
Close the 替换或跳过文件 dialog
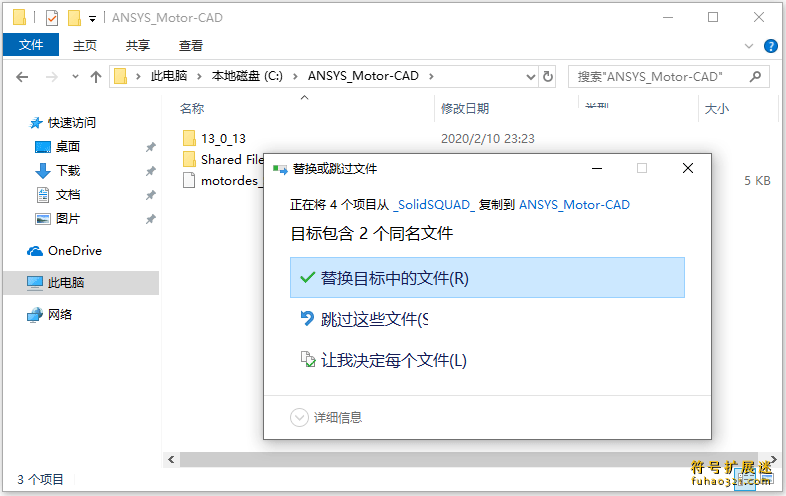click(688, 169)
